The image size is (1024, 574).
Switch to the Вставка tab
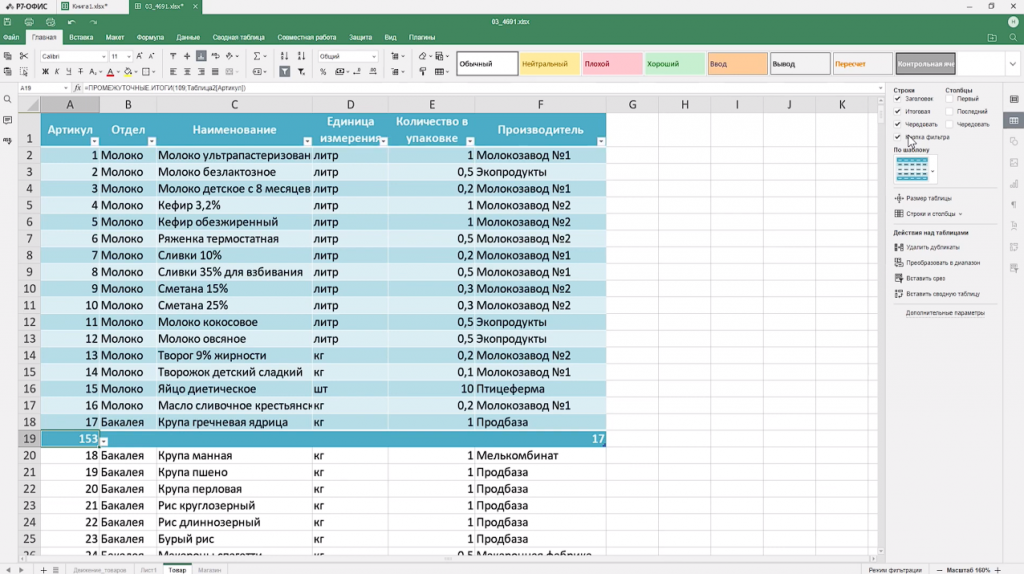click(81, 37)
